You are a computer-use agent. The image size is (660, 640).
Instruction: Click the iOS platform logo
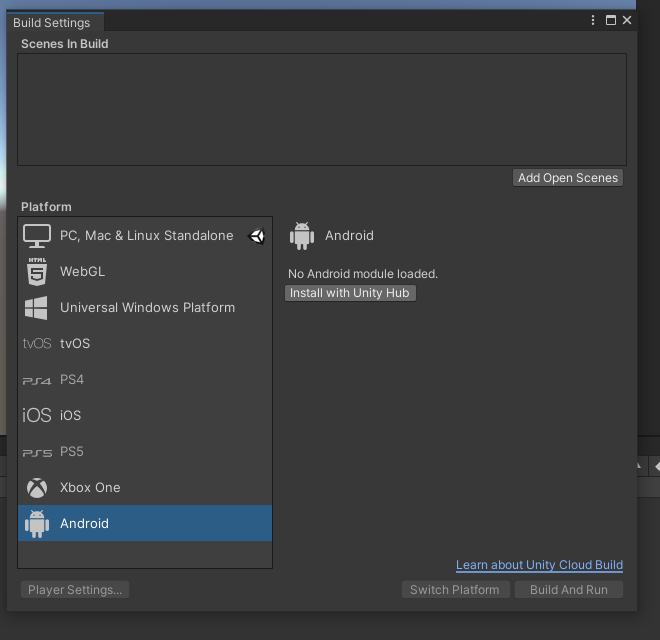pyautogui.click(x=37, y=415)
